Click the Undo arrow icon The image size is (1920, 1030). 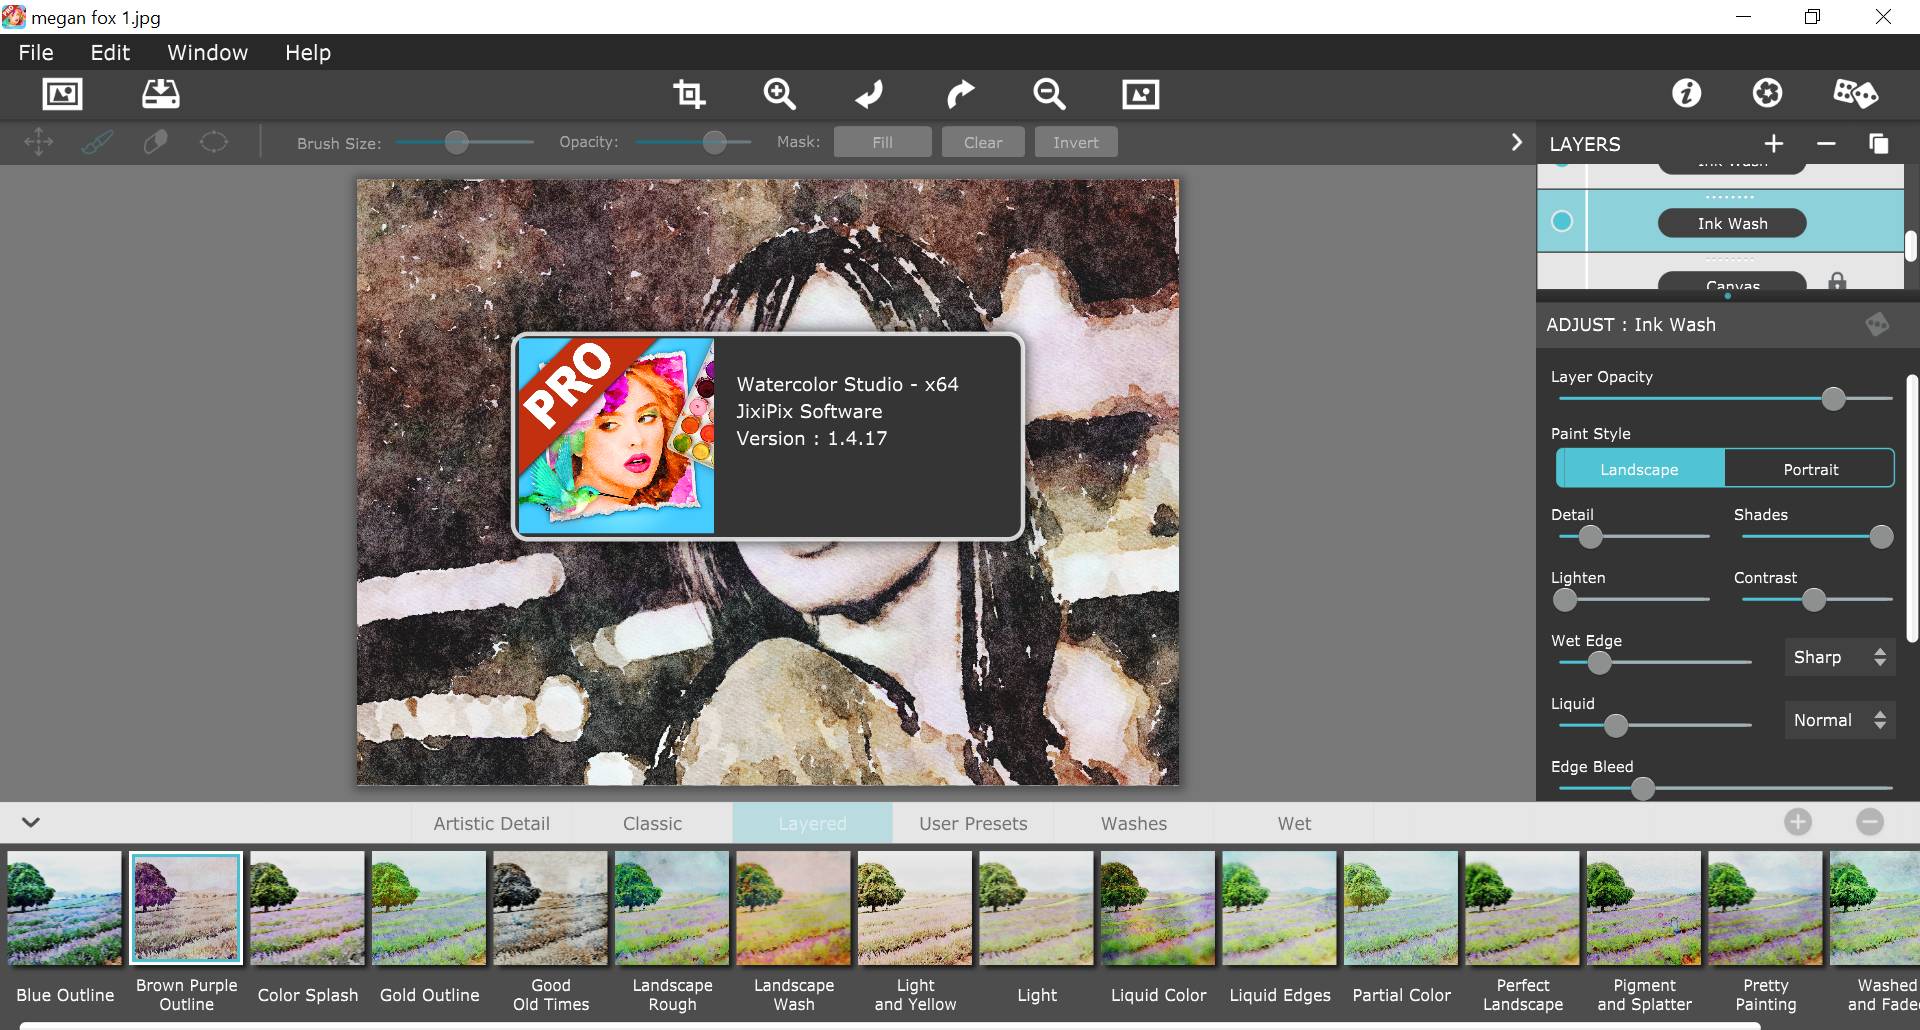[x=869, y=94]
